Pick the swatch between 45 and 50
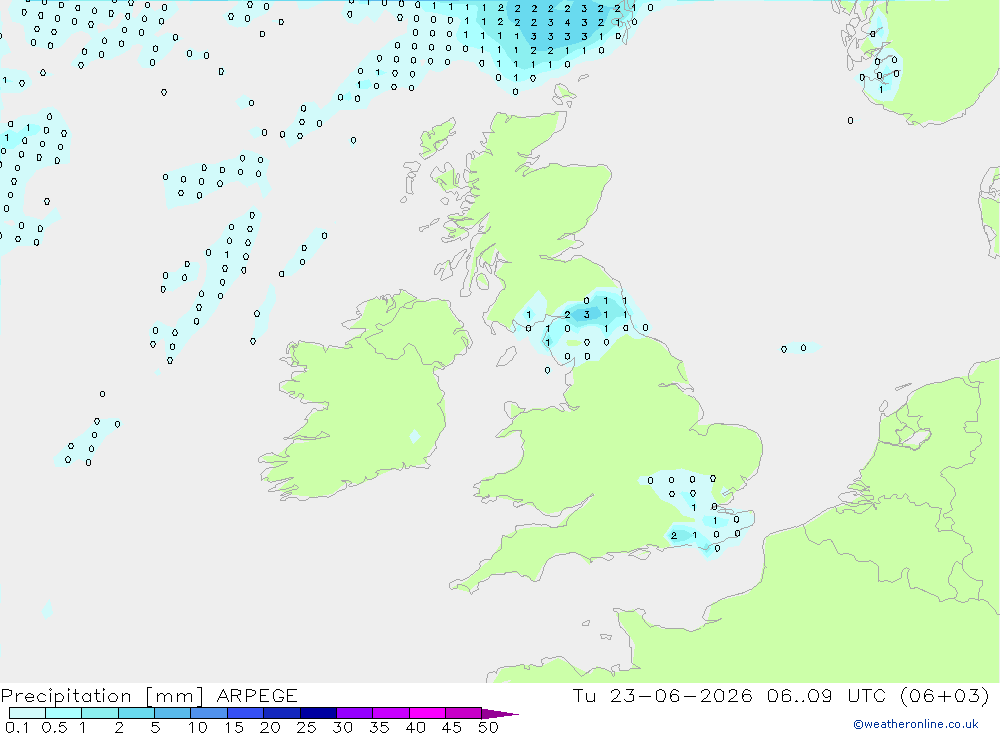 [464, 713]
